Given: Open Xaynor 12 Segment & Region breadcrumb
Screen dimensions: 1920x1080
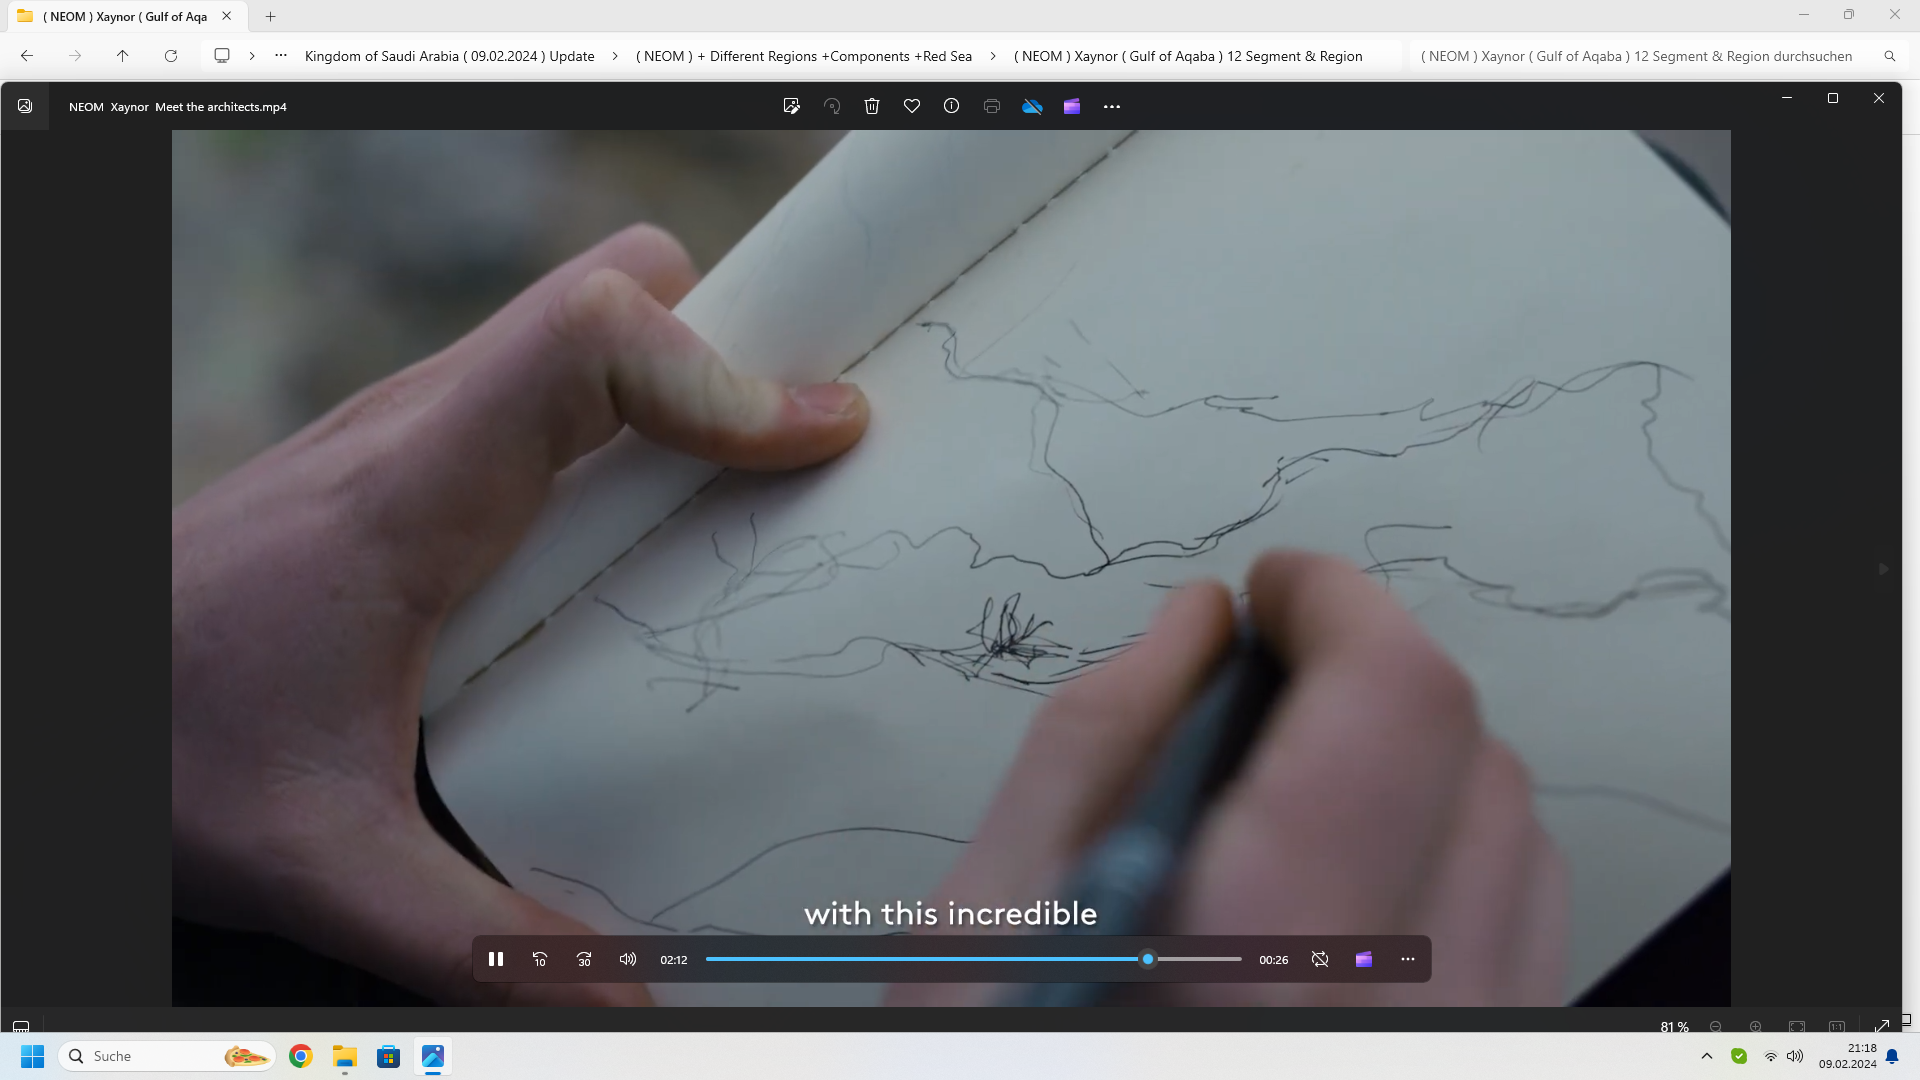Looking at the screenshot, I should tap(1188, 56).
